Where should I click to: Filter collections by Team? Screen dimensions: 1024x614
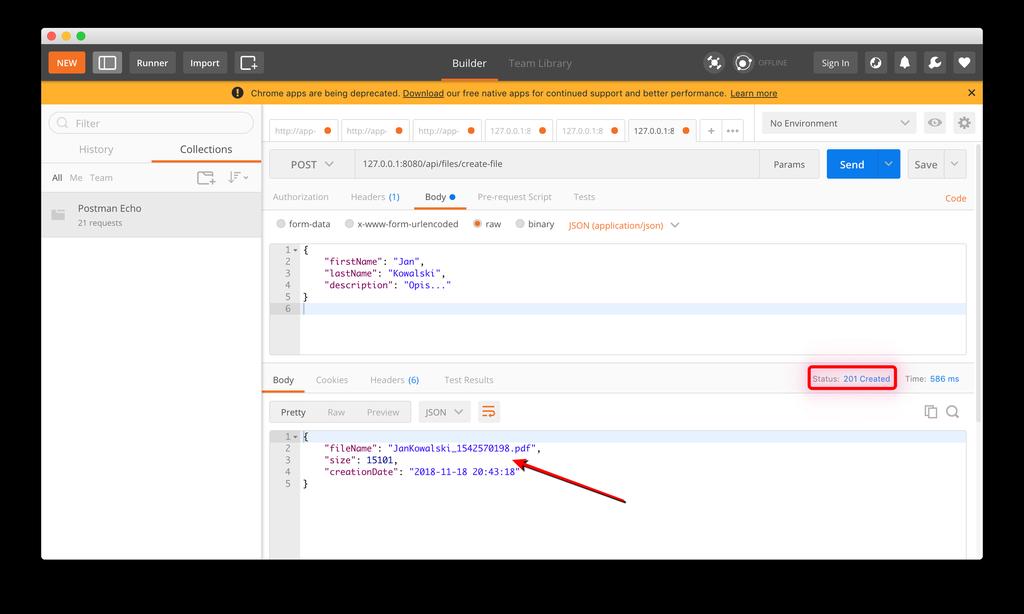(x=101, y=178)
